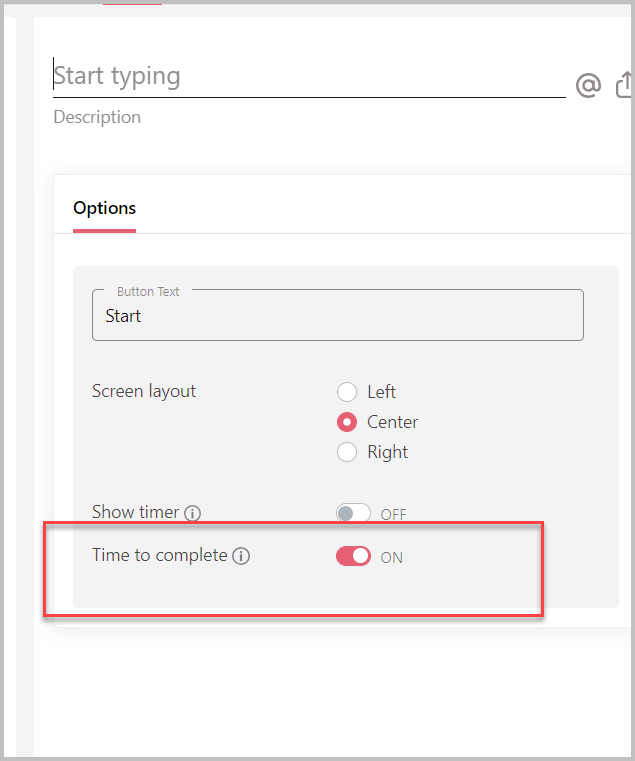Choose the Center screen layout radio button
The width and height of the screenshot is (635, 761).
point(347,422)
